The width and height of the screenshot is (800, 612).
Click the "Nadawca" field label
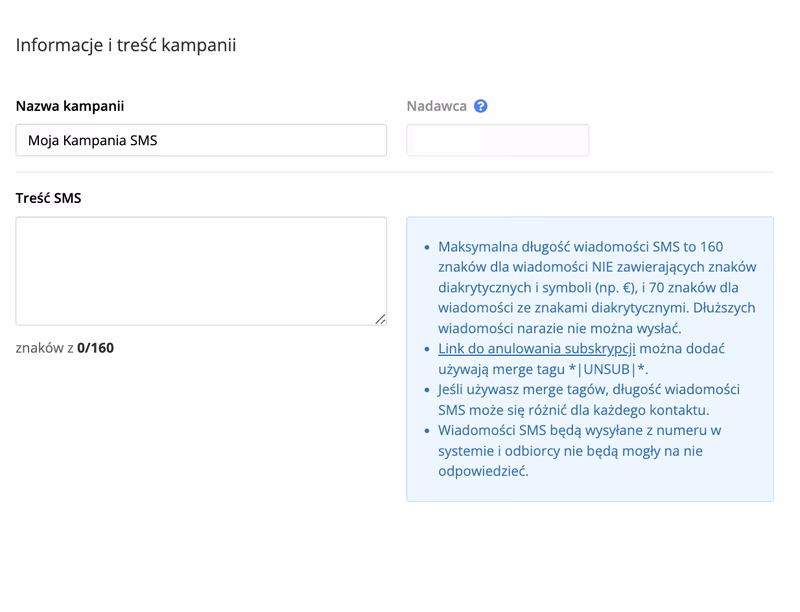tap(436, 106)
